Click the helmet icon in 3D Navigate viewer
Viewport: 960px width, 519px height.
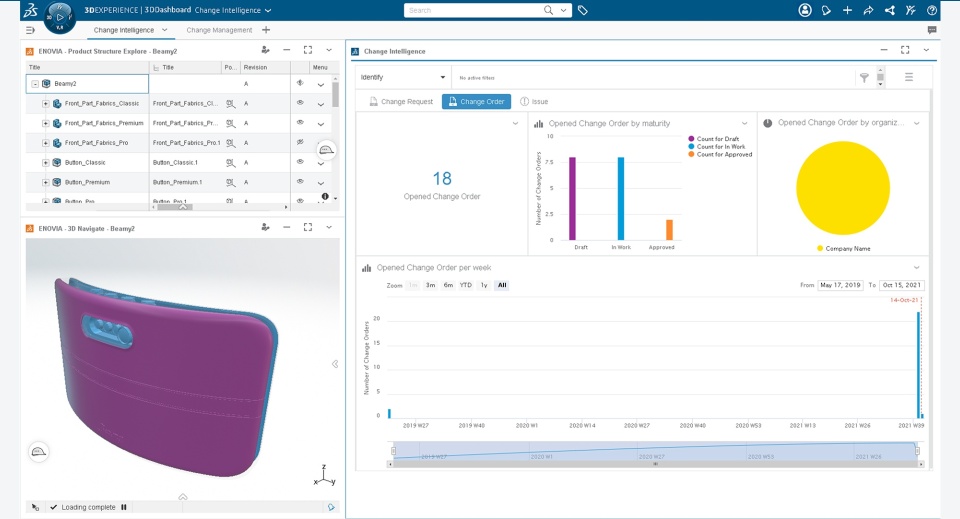pos(39,452)
